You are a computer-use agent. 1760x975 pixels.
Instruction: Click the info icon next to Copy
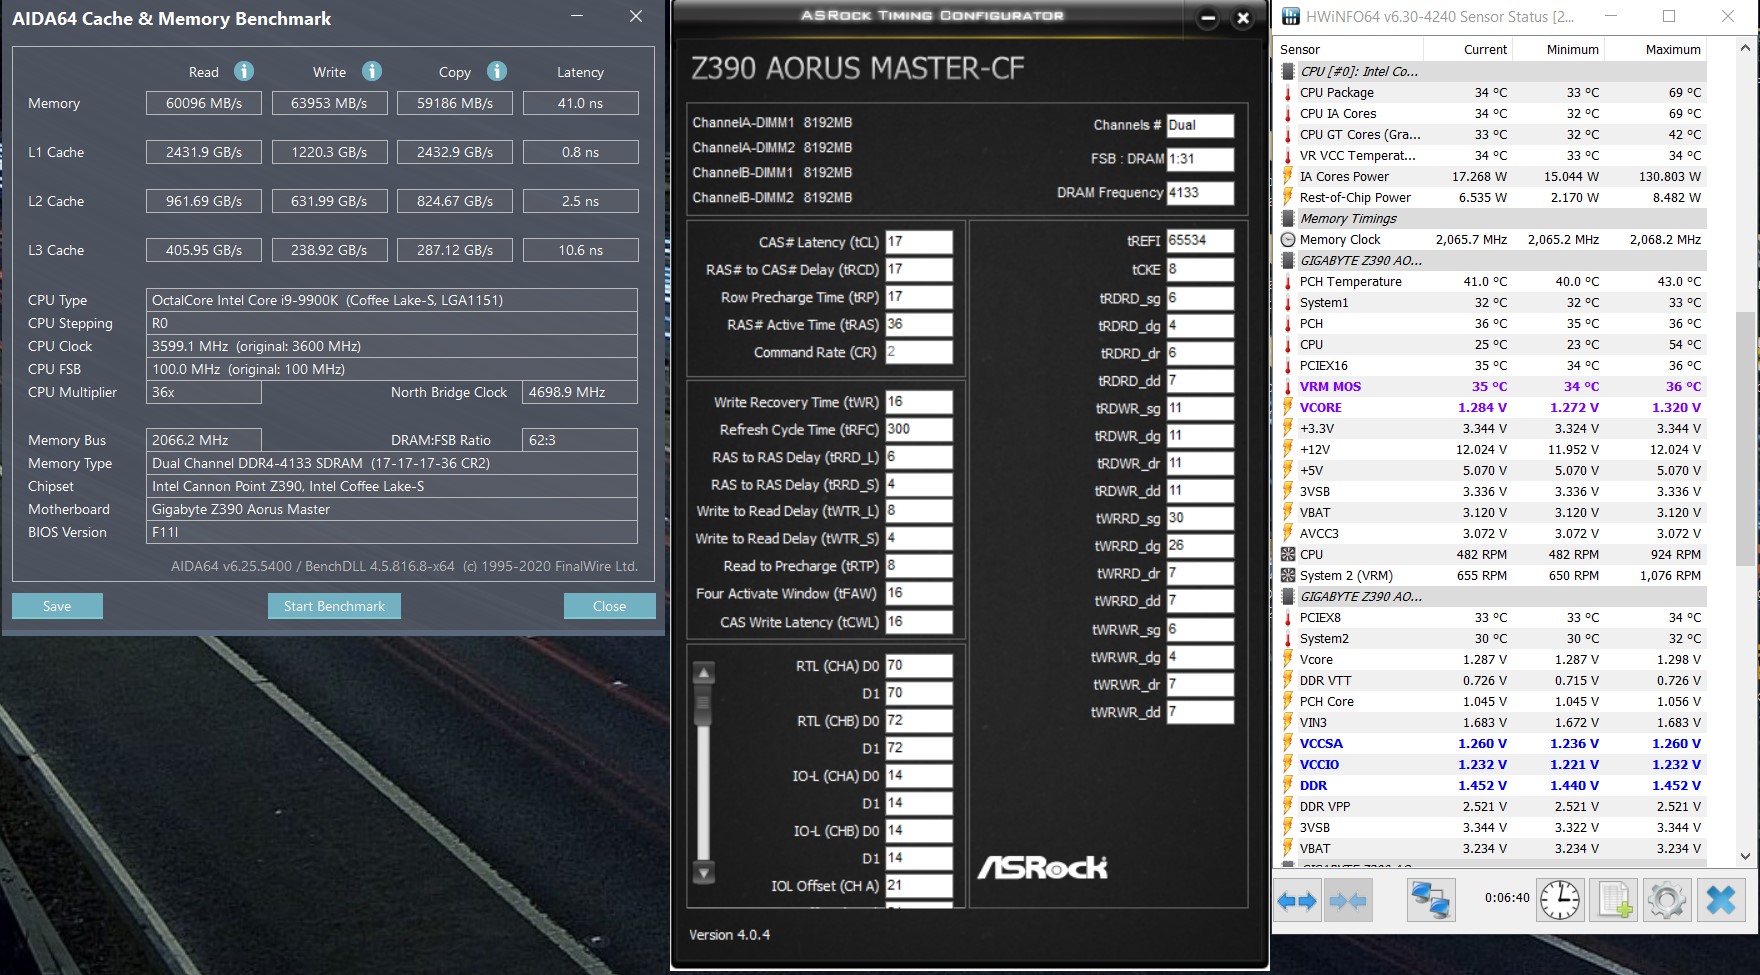[x=497, y=71]
